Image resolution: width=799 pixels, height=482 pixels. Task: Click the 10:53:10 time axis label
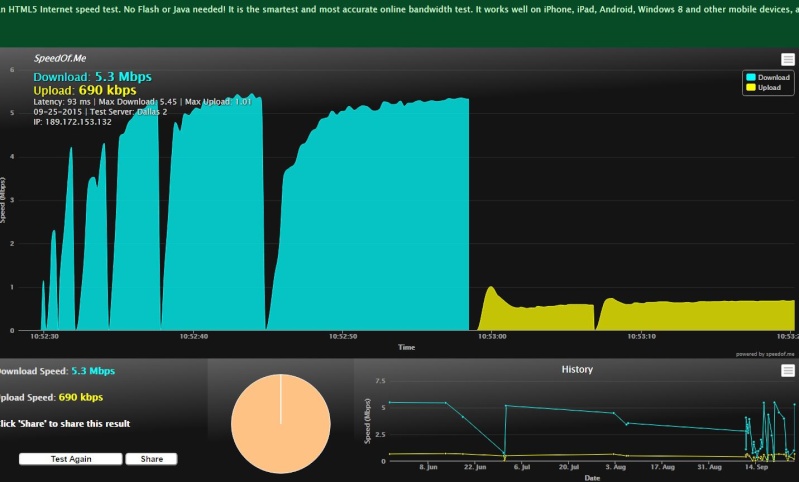click(x=642, y=336)
